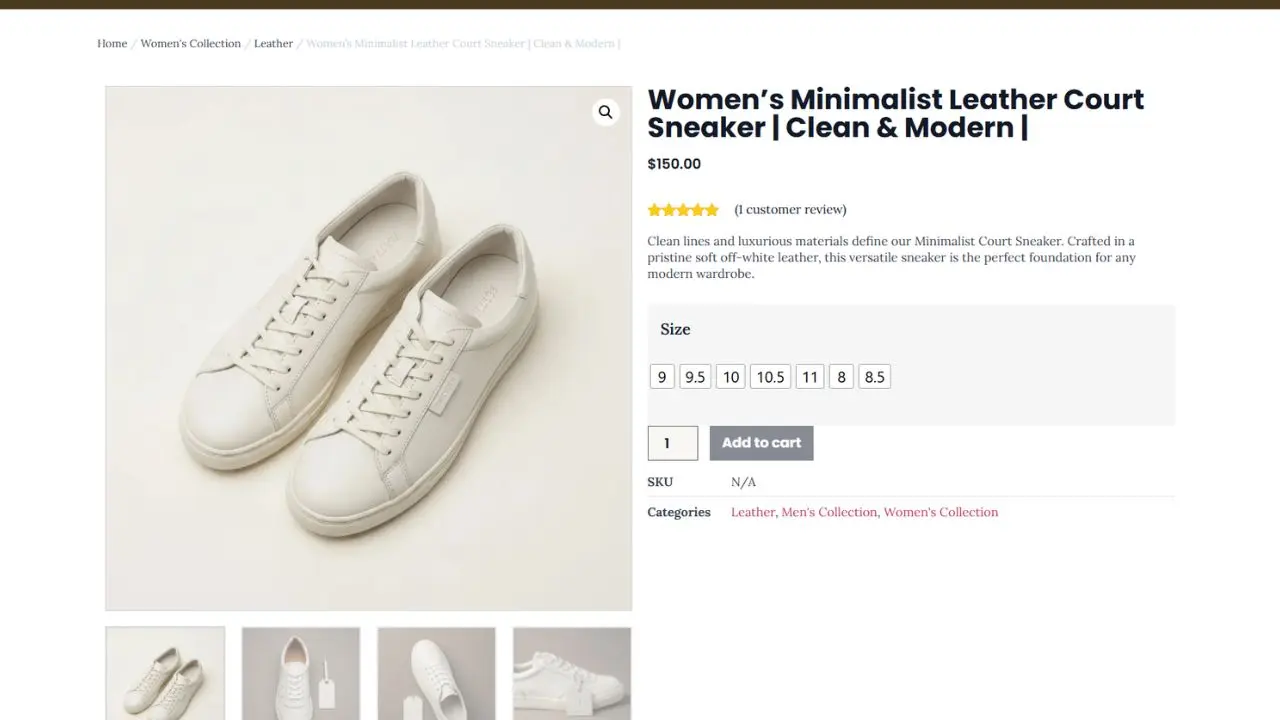Click the magnifier zoom icon on product image

tap(605, 112)
